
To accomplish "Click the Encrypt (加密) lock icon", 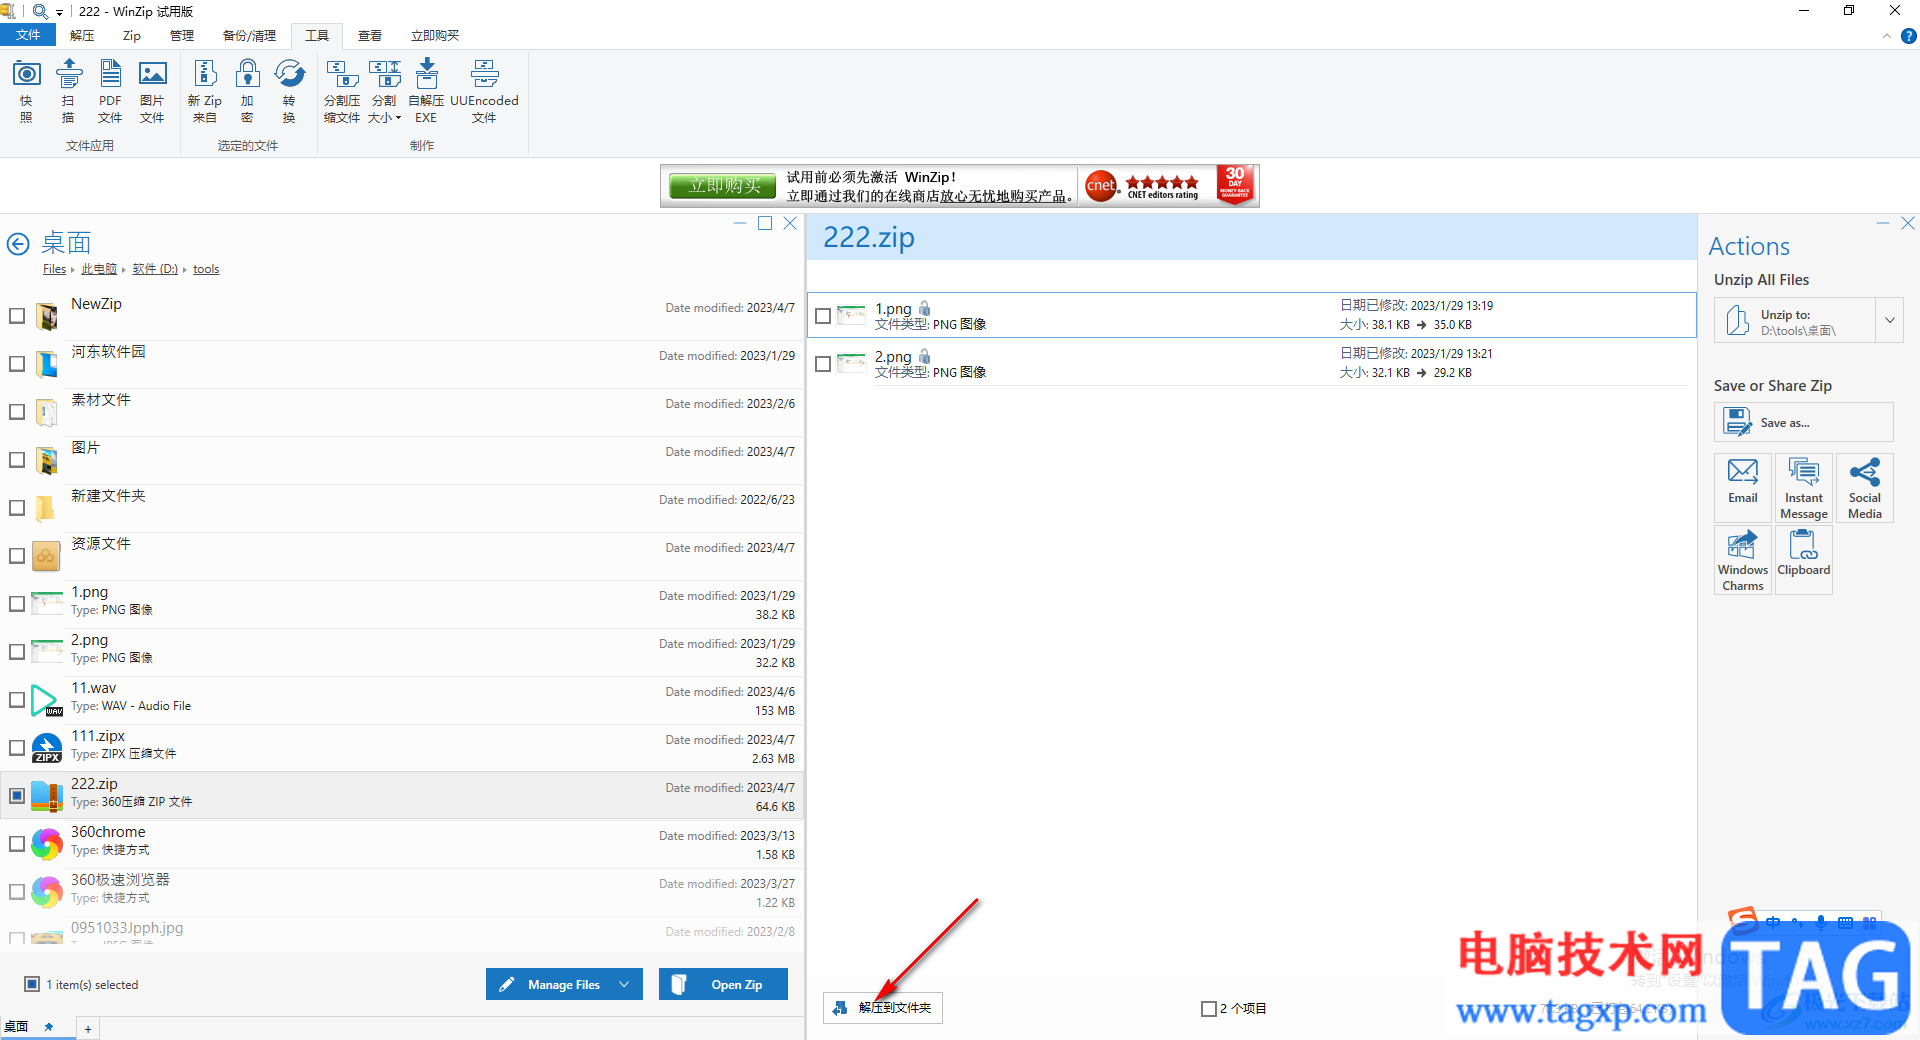I will (247, 90).
